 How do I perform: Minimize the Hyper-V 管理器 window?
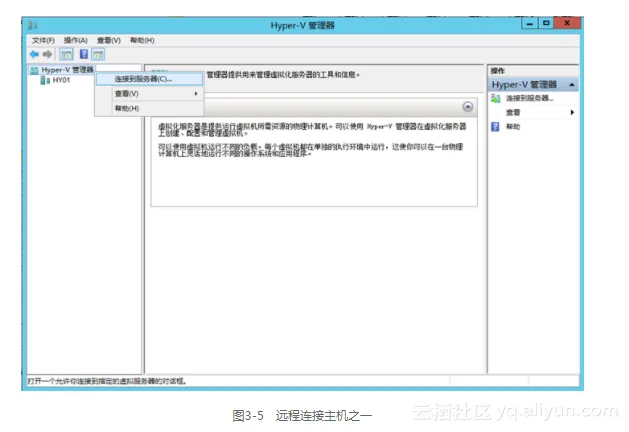pos(530,23)
